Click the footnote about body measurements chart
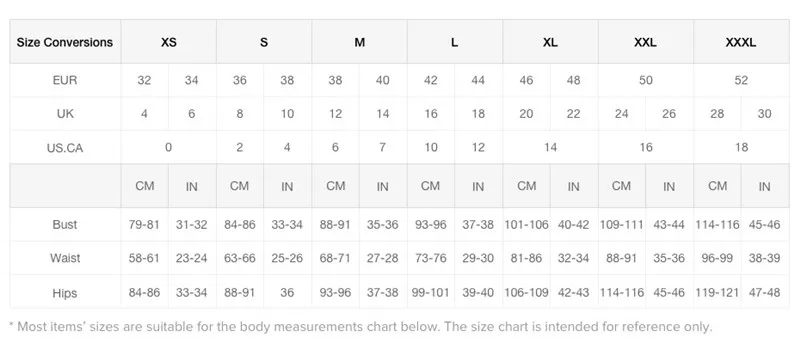 pos(360,326)
